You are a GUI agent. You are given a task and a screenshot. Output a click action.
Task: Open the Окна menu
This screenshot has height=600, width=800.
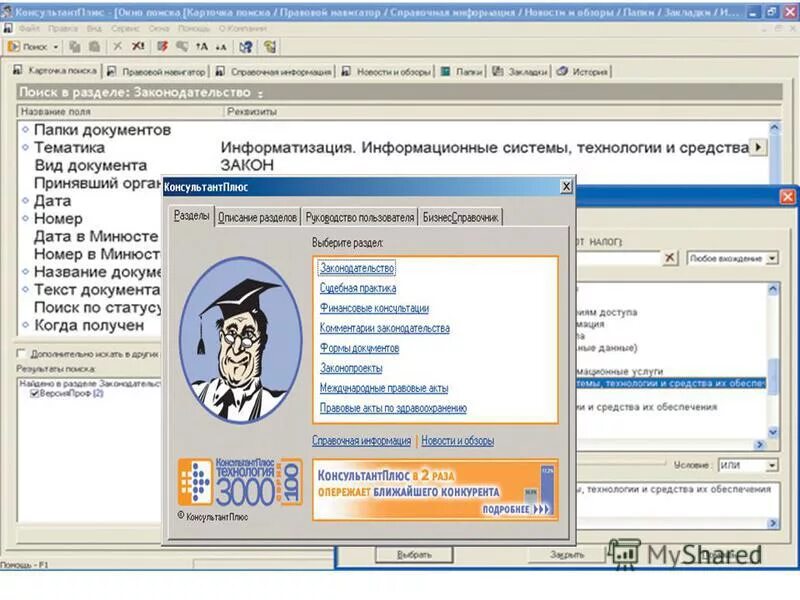[159, 29]
